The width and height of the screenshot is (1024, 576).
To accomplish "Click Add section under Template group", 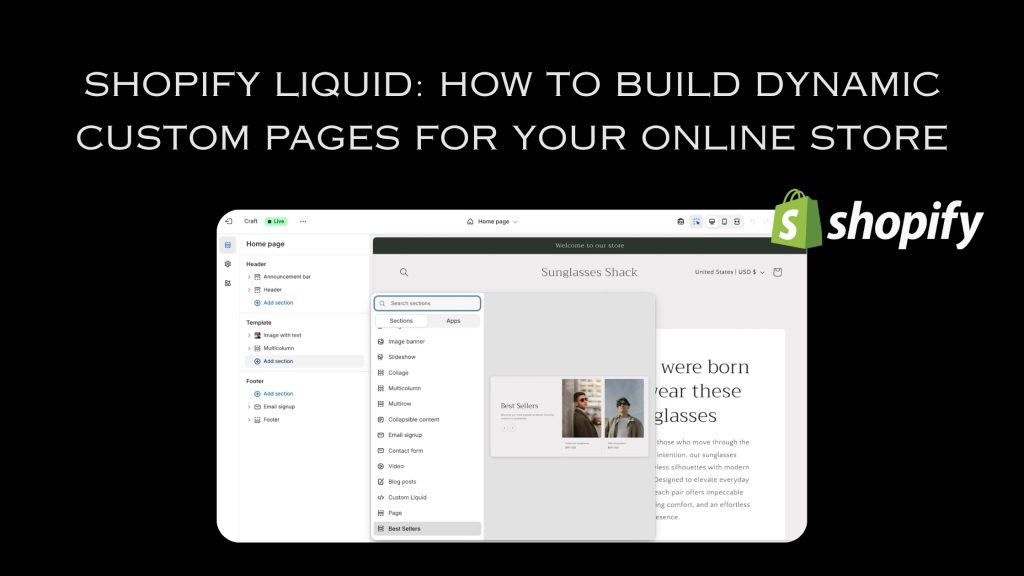I will point(304,361).
